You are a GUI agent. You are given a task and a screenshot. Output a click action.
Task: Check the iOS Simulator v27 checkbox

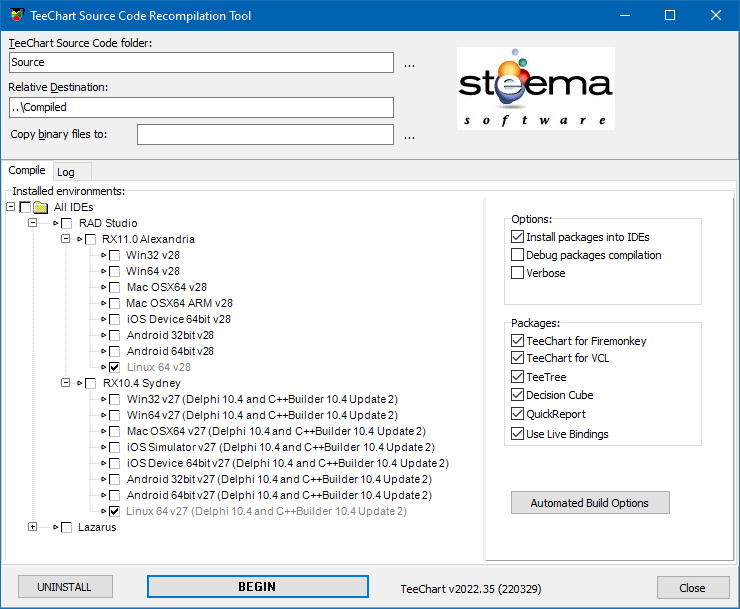pos(114,448)
